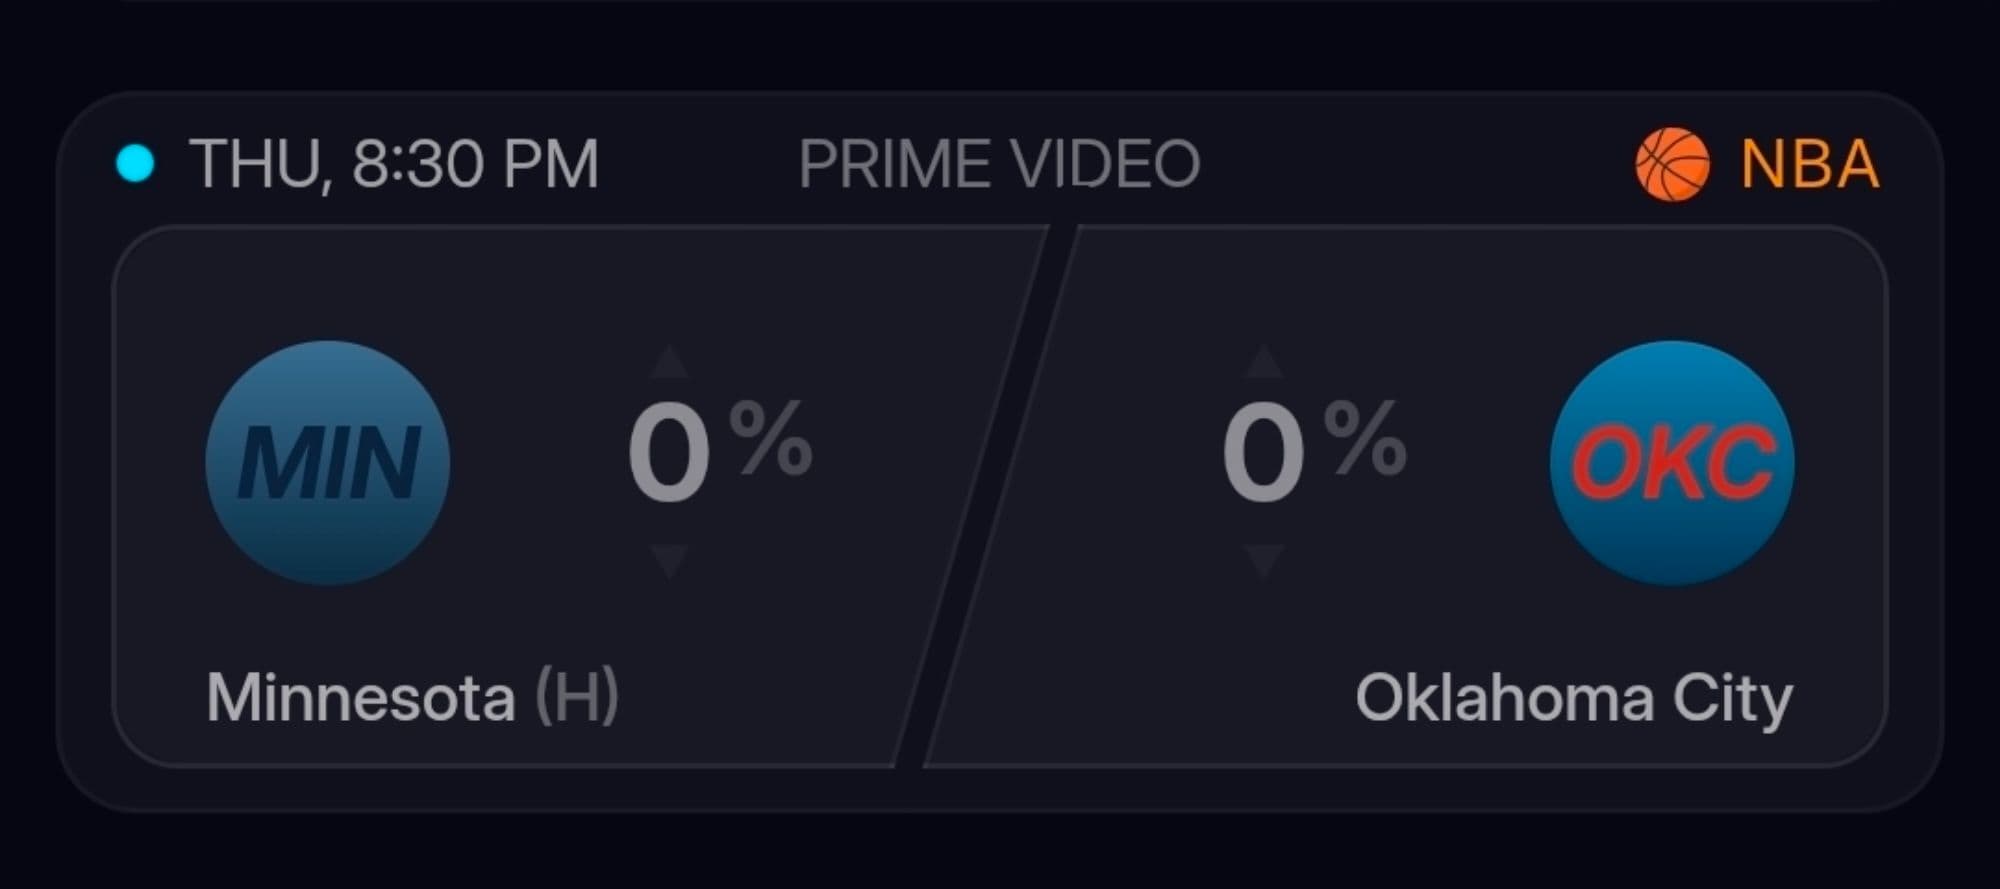Image resolution: width=2000 pixels, height=889 pixels.
Task: Click the Oklahoma City team name
Action: coord(1573,698)
